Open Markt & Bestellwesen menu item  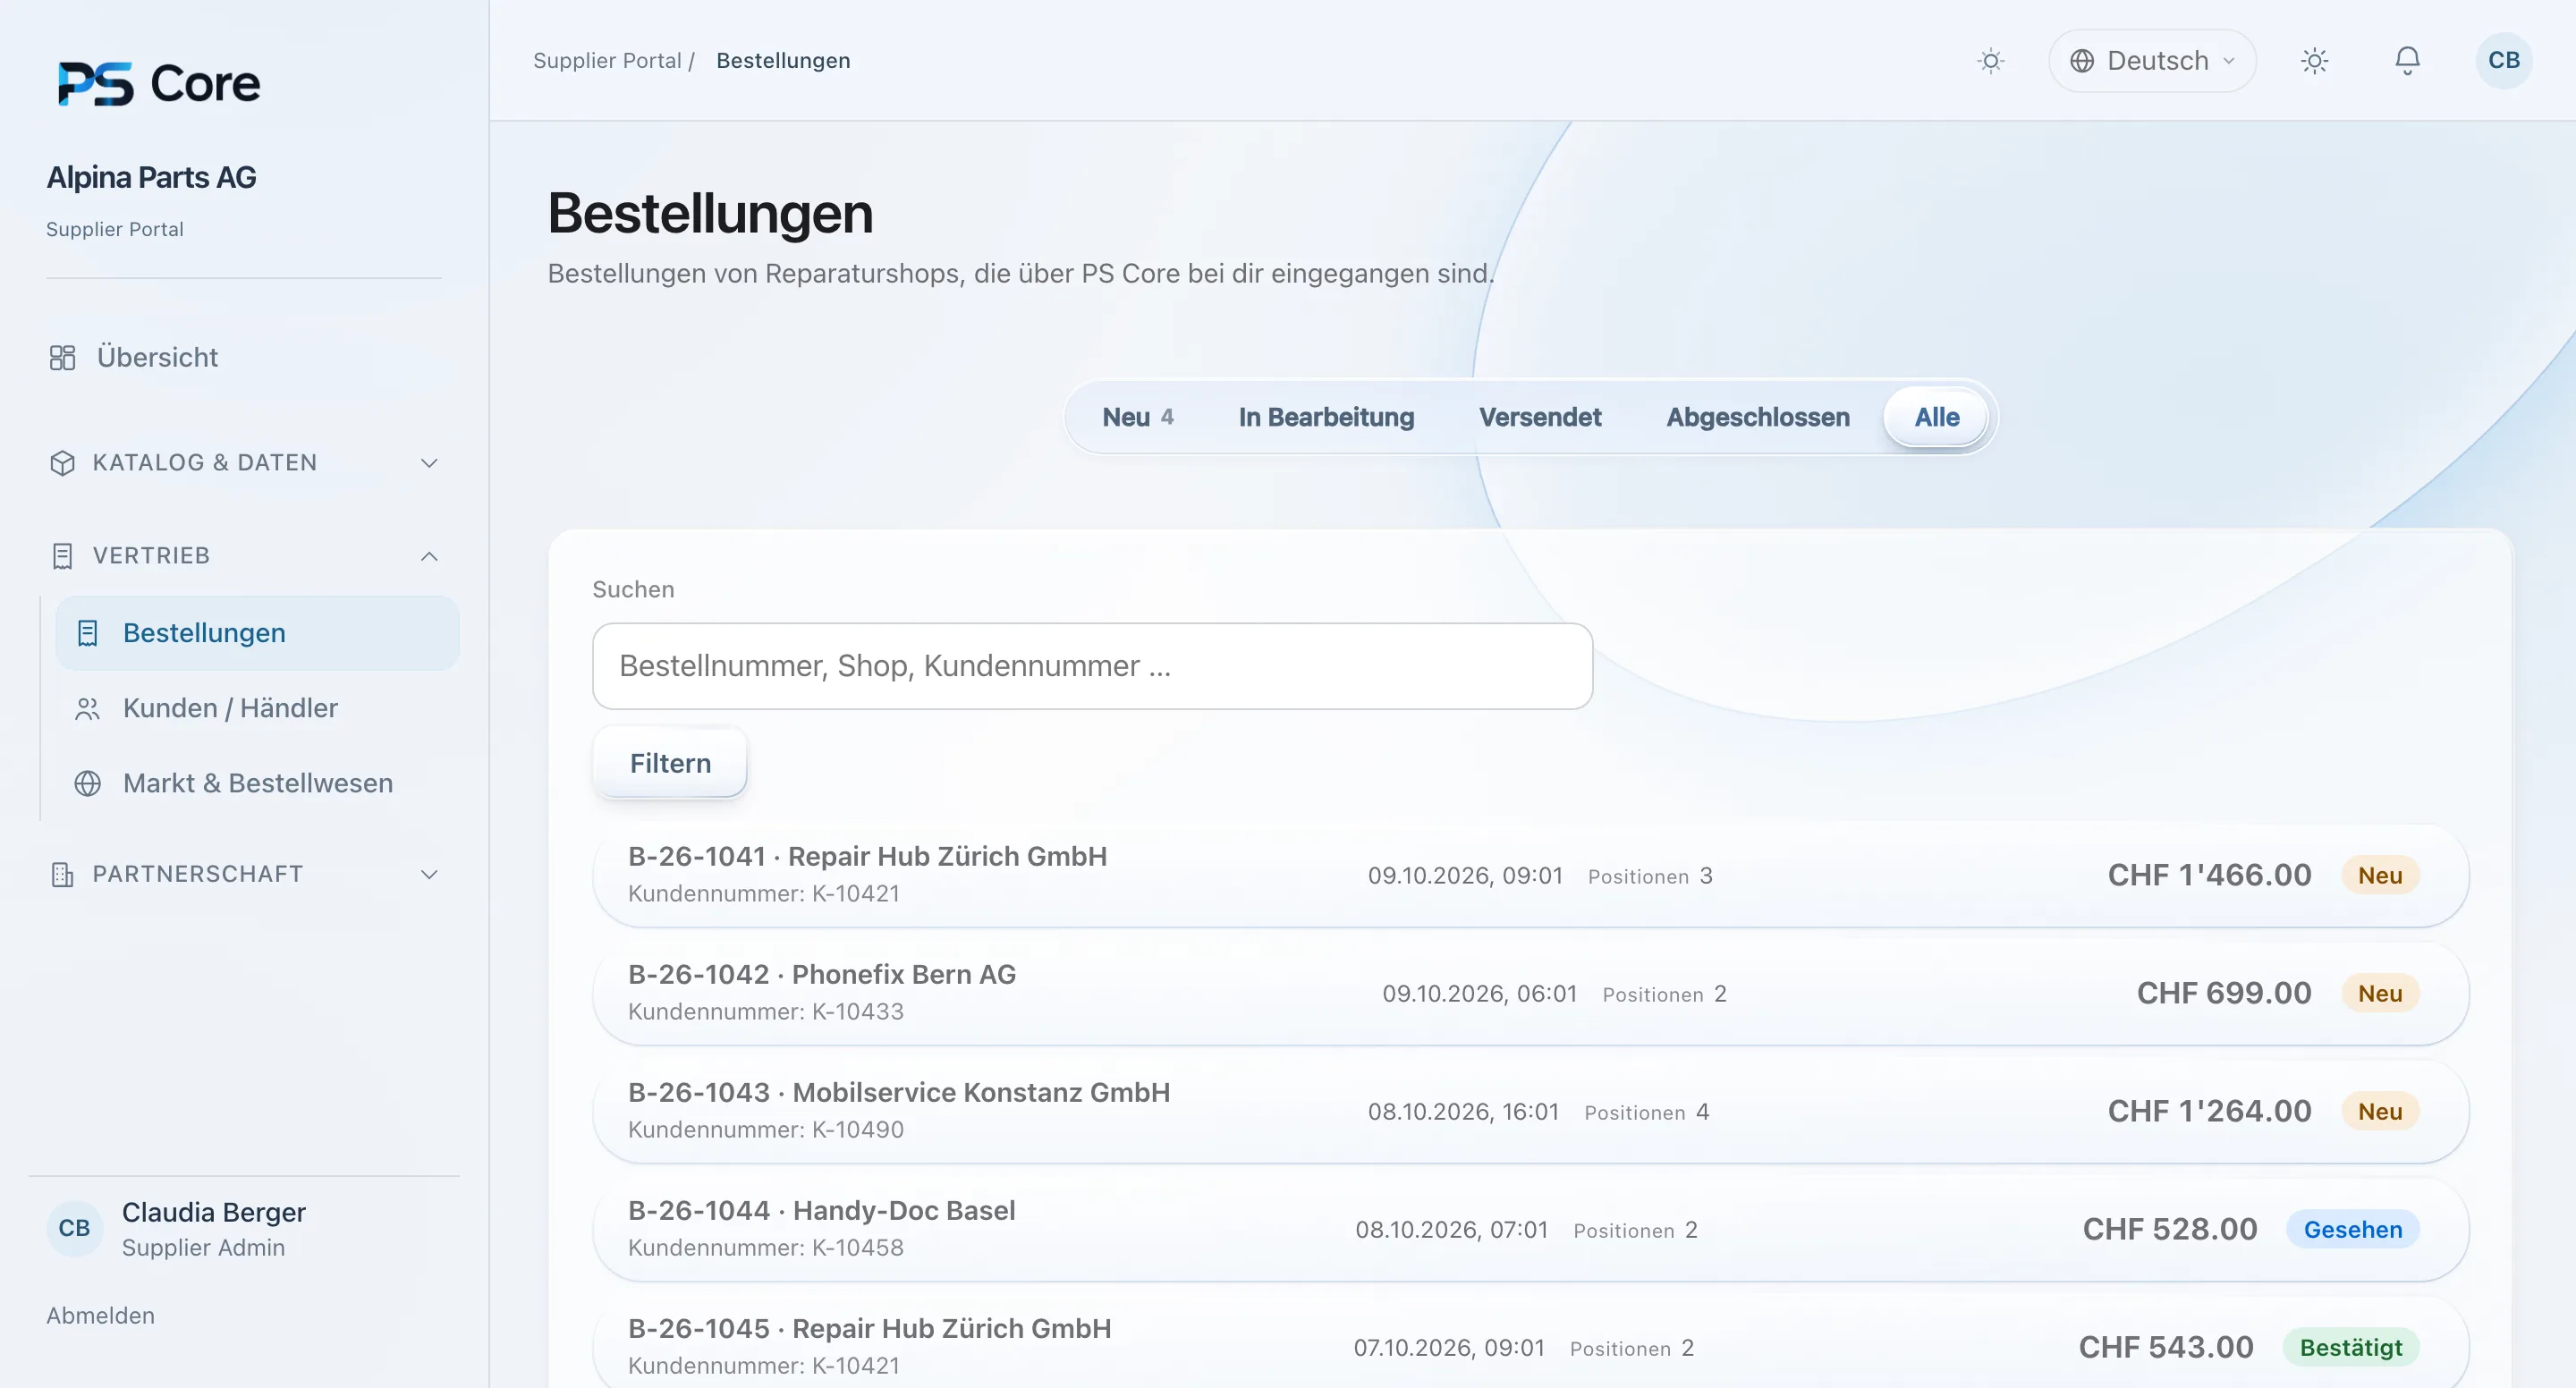[258, 783]
